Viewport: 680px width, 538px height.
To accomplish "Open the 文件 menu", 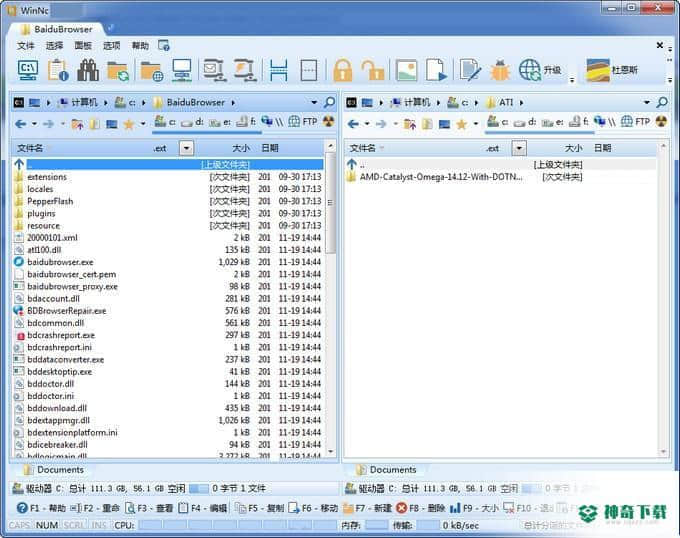I will 26,46.
